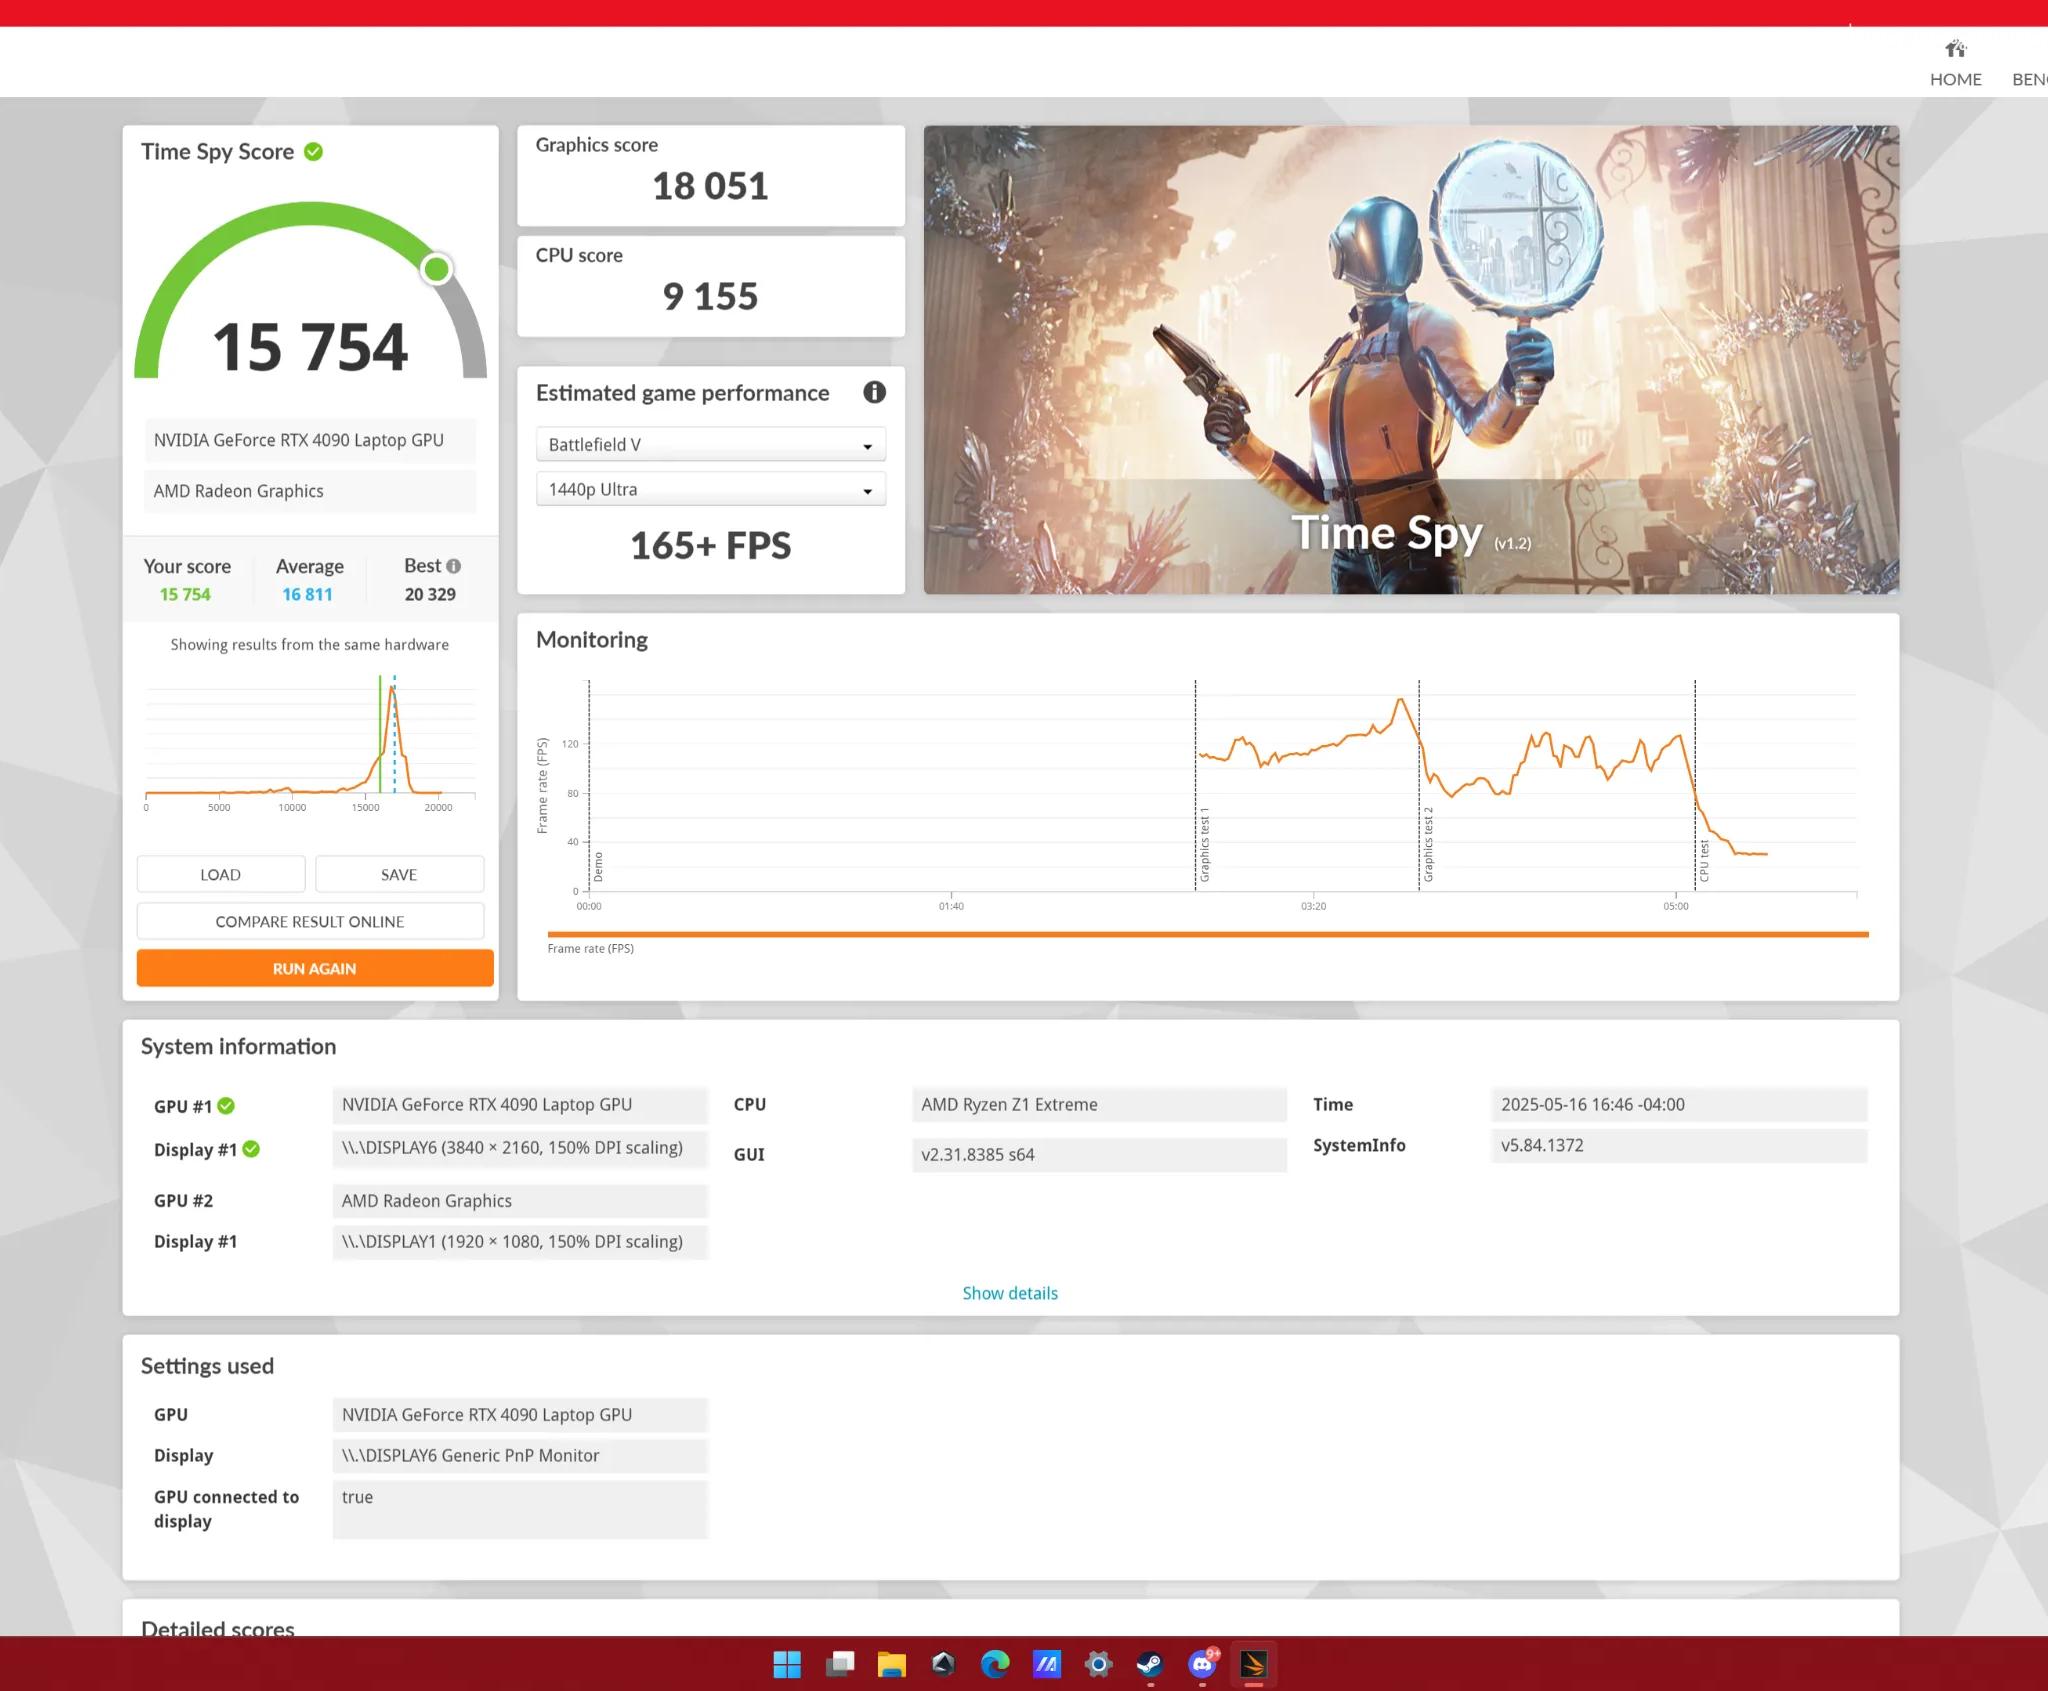This screenshot has height=1691, width=2048.
Task: Open the Home icon in top navigation
Action: click(x=1955, y=49)
